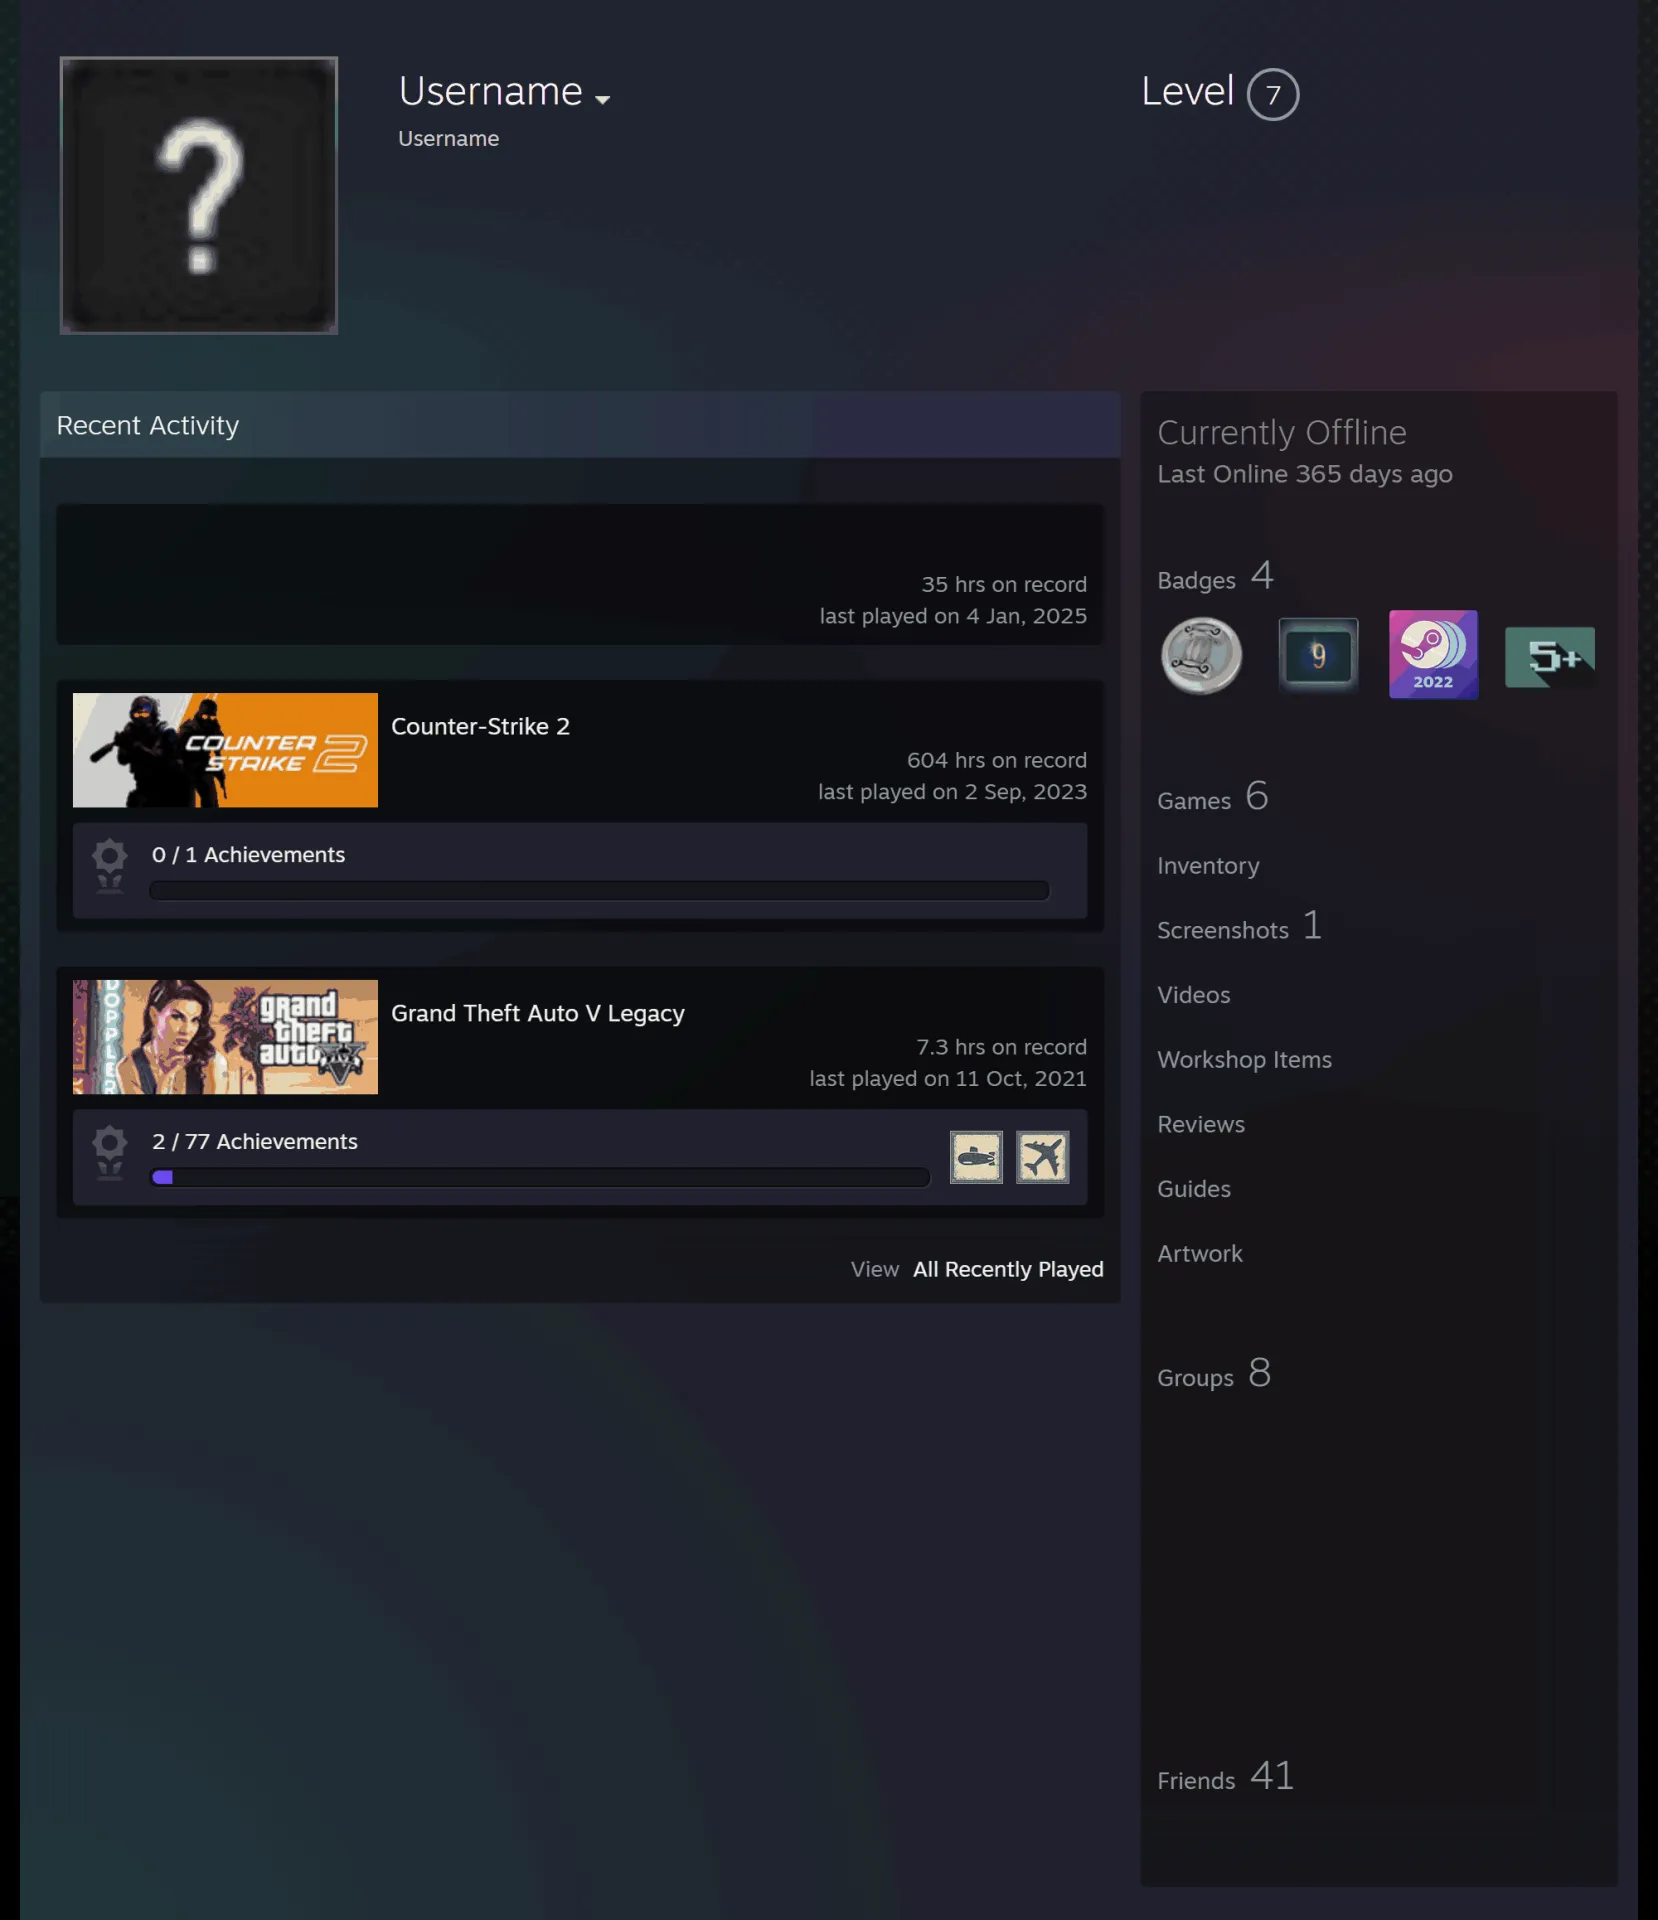Viewport: 1658px width, 1920px height.
Task: Click '0 / 1 Achievements' text
Action: pos(248,855)
